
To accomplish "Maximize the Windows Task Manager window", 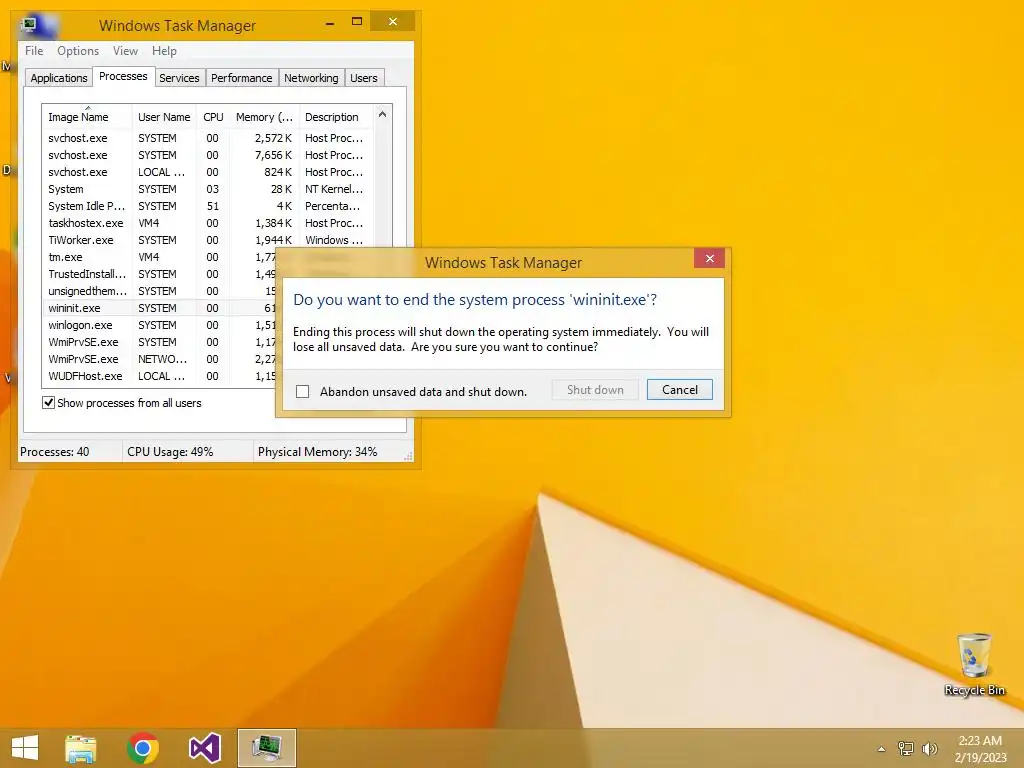I will (x=357, y=22).
